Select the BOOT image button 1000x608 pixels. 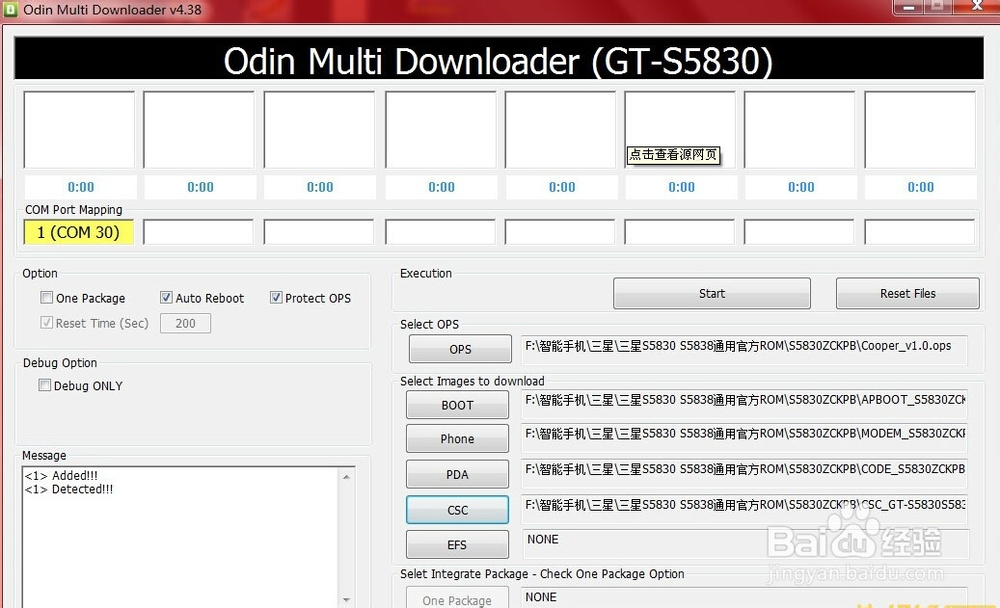click(x=457, y=404)
